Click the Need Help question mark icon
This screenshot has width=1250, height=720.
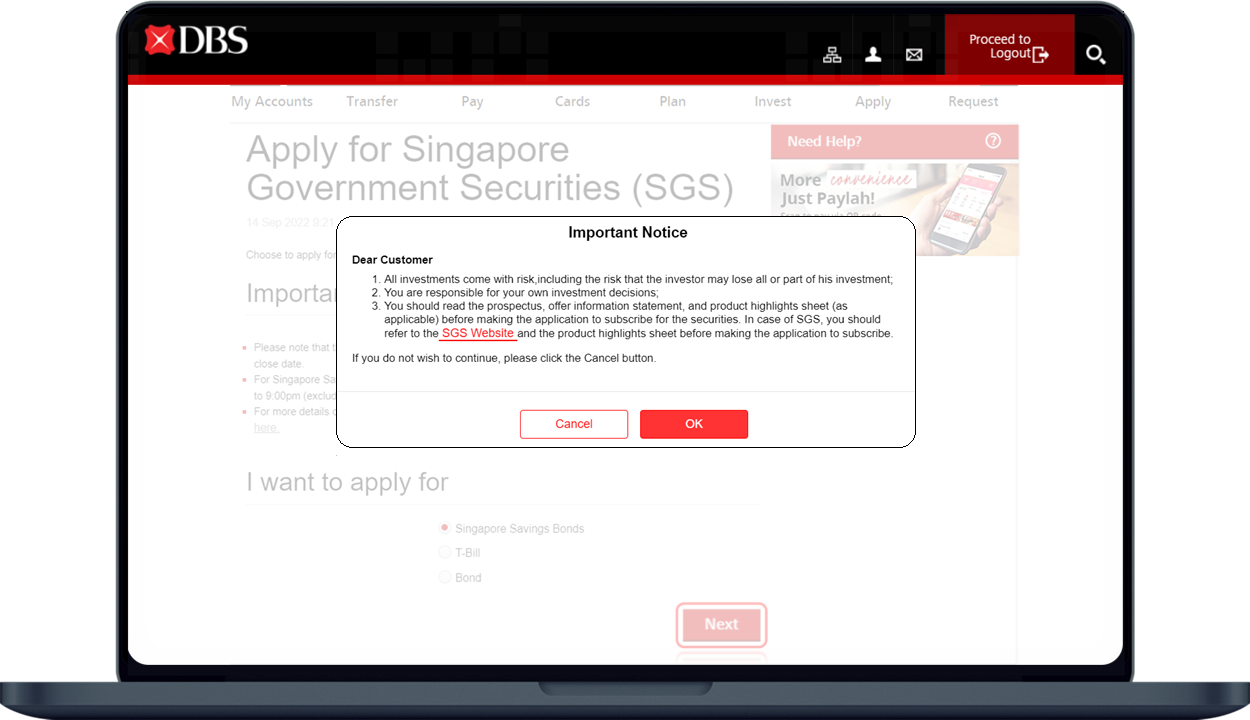pyautogui.click(x=993, y=141)
